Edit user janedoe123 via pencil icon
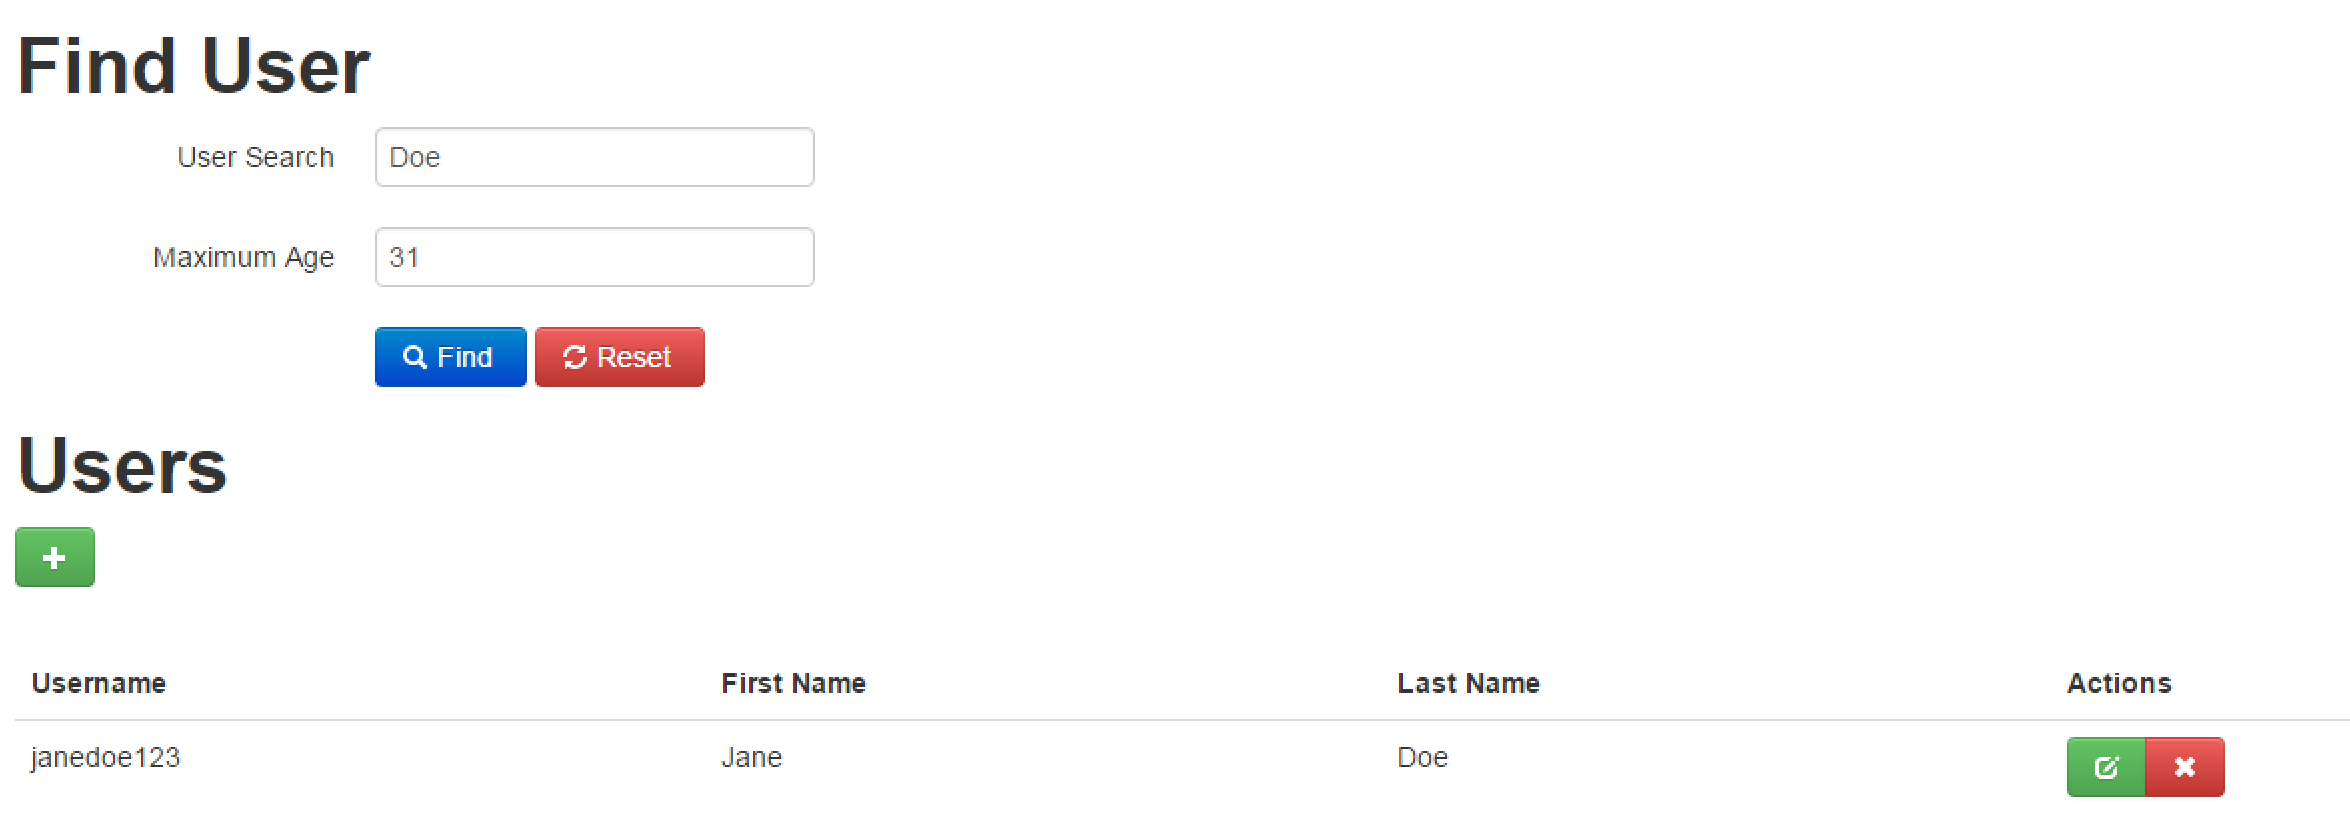 coord(2106,767)
